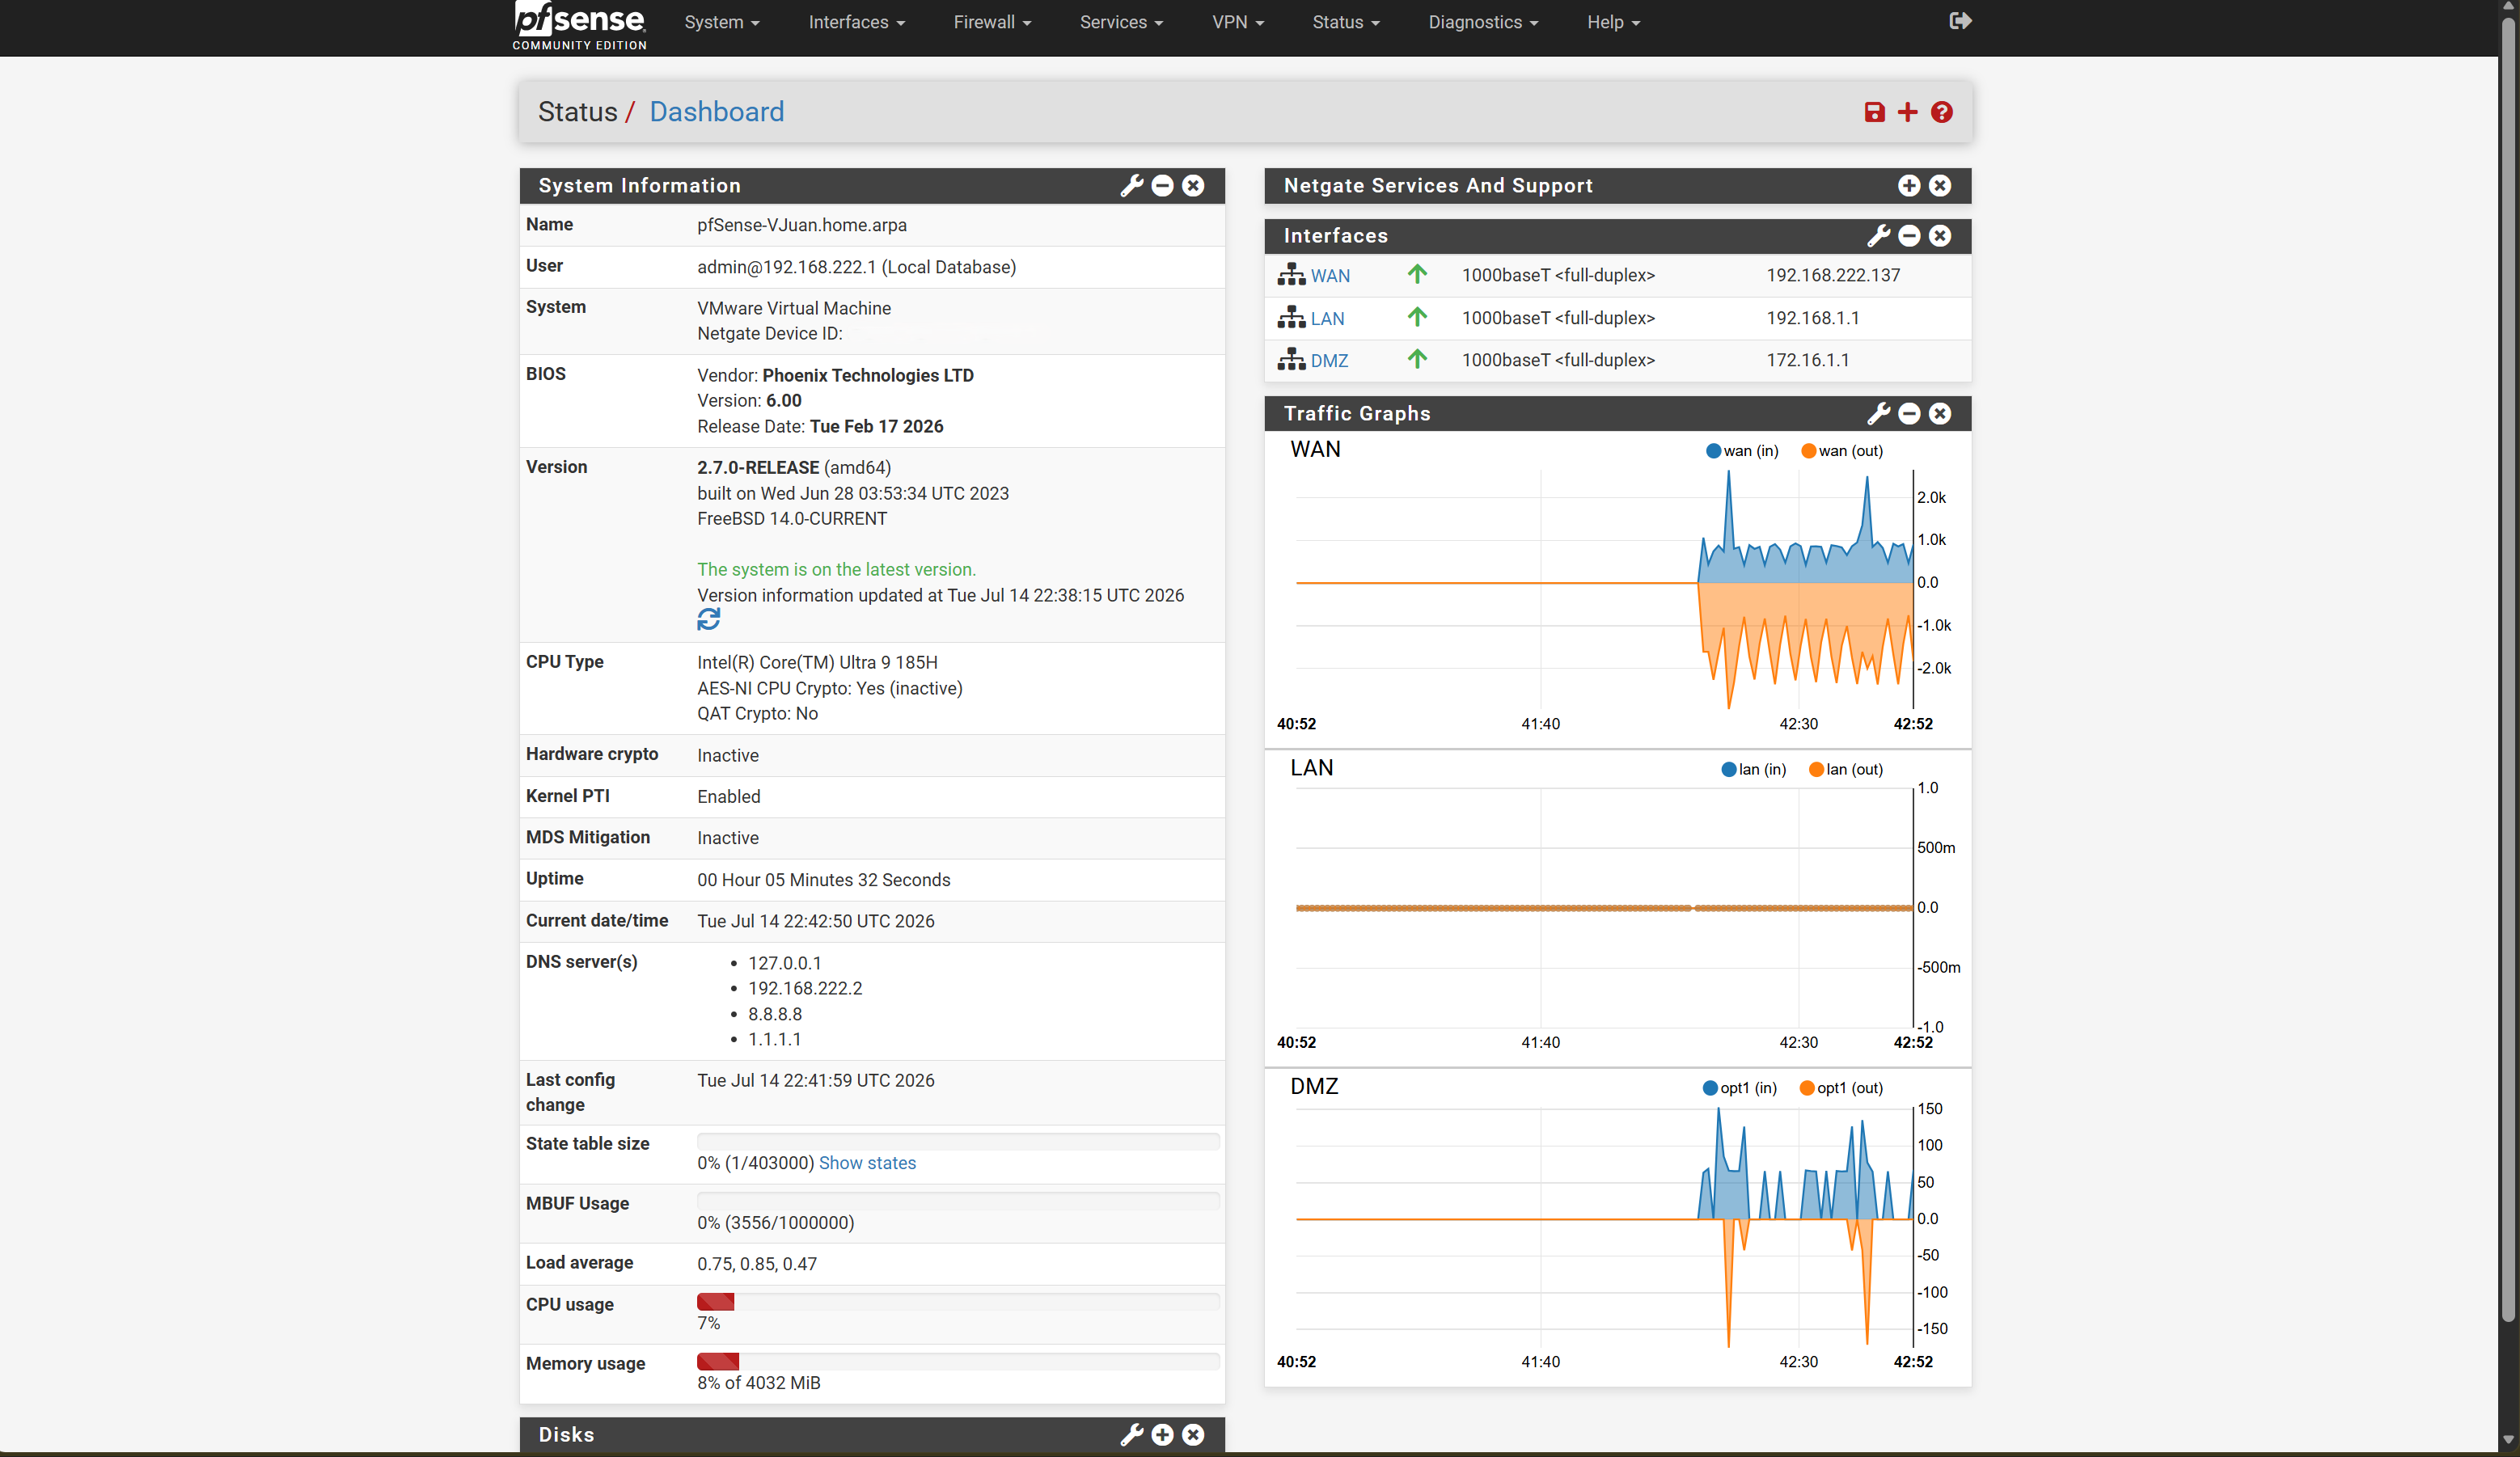Image resolution: width=2520 pixels, height=1457 pixels.
Task: Open the Firewall menu
Action: (x=992, y=22)
